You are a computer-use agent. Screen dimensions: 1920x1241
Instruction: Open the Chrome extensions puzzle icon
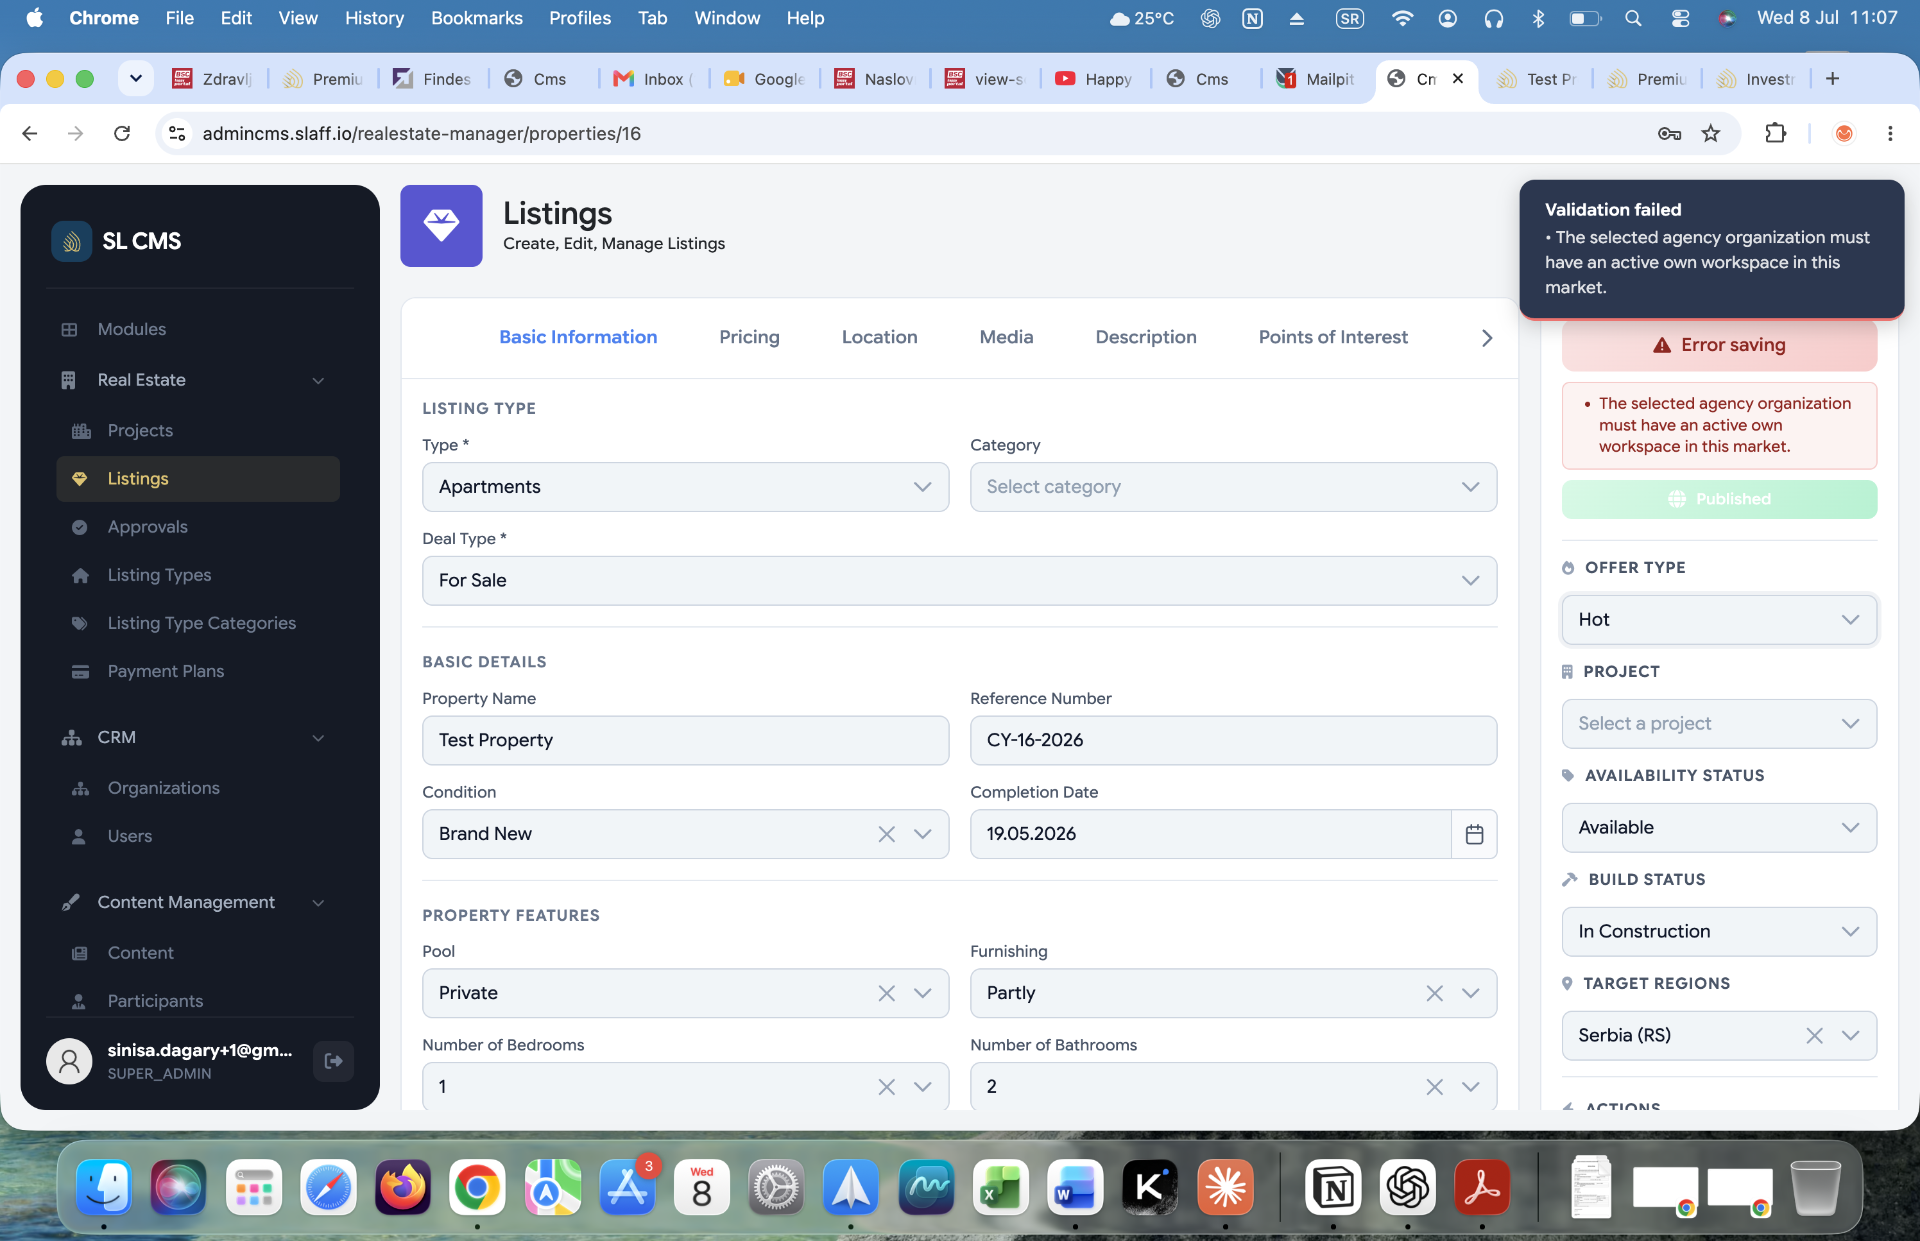1775,133
